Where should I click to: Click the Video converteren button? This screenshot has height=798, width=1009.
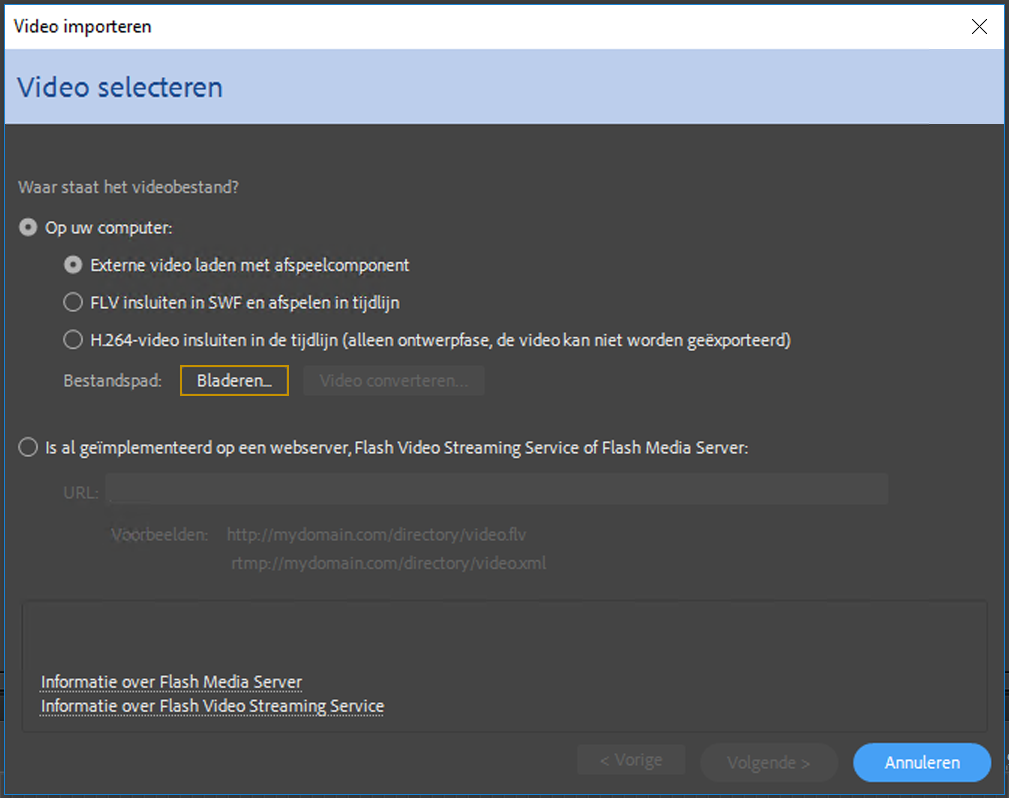393,380
